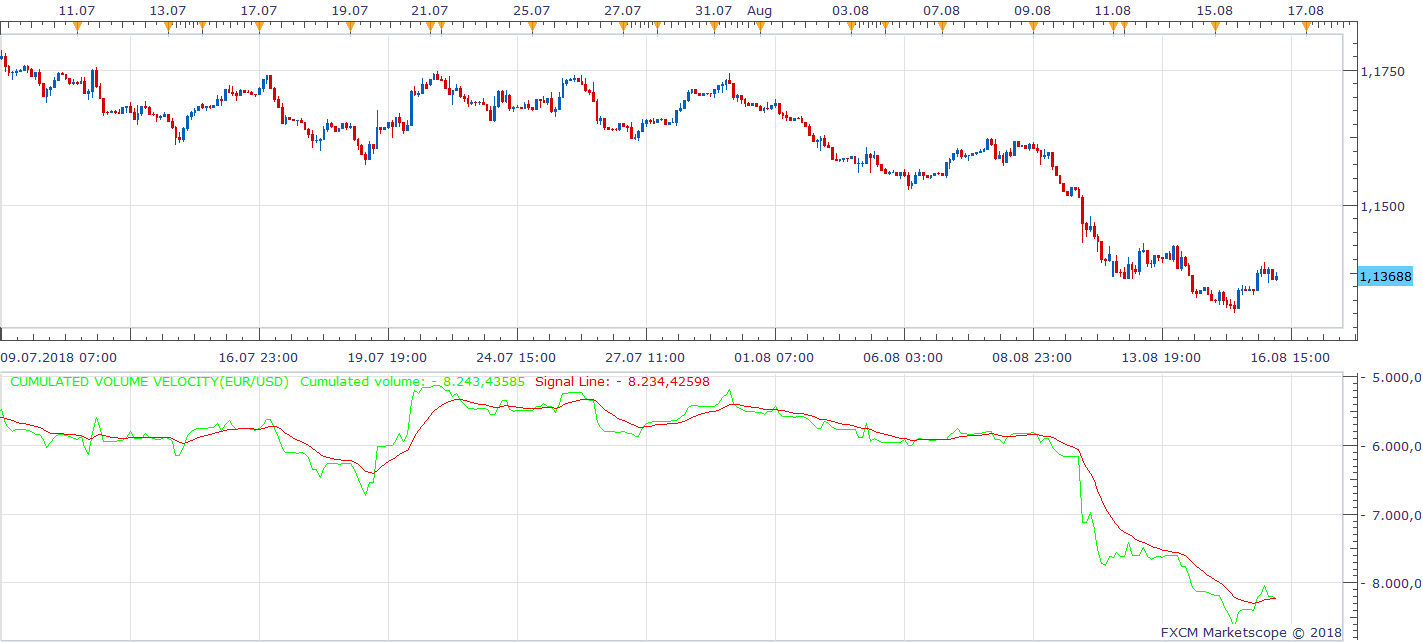Image resolution: width=1423 pixels, height=642 pixels.
Task: Click the orange marker below the 09.08 label
Action: point(1033,27)
